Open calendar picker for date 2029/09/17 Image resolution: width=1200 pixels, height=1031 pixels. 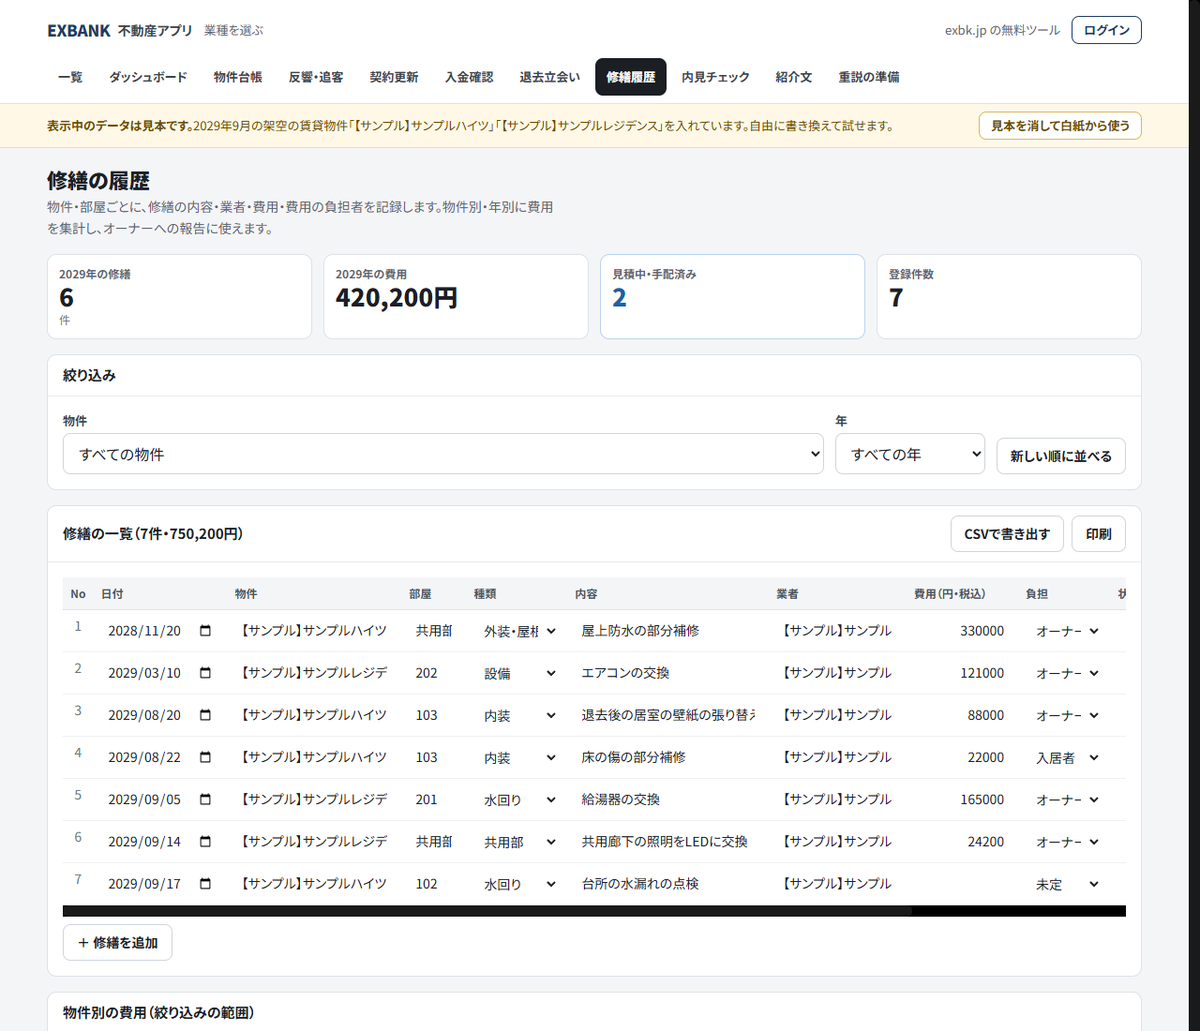point(206,884)
